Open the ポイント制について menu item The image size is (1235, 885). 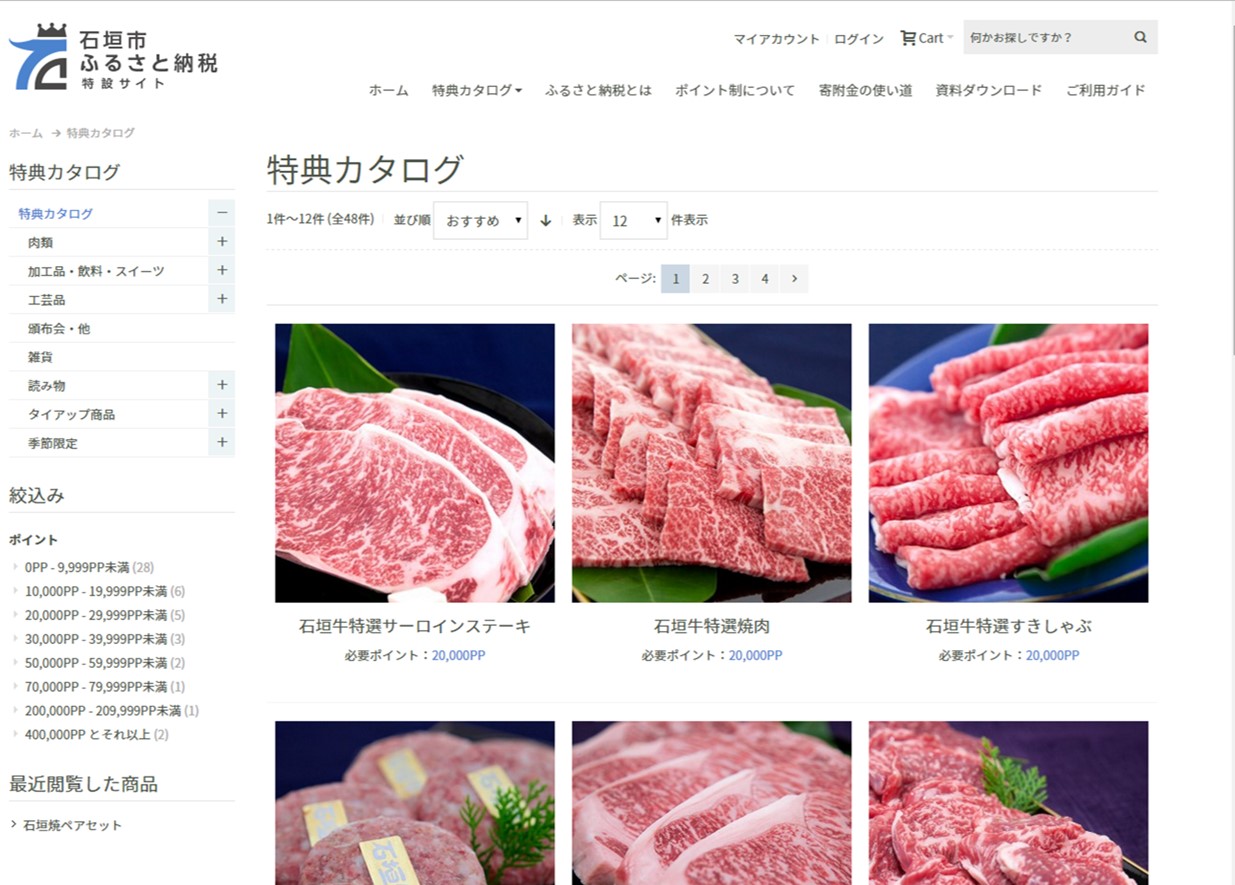pyautogui.click(x=735, y=90)
